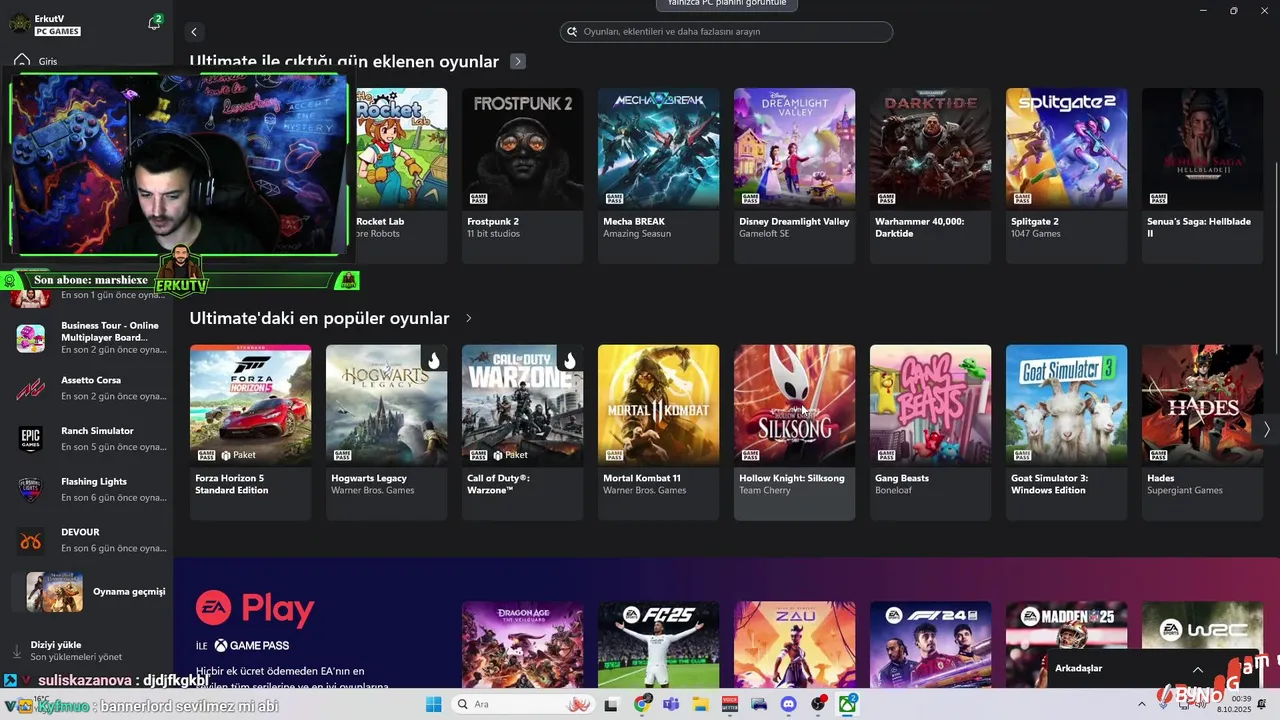The width and height of the screenshot is (1280, 720).
Task: Click the Epic Games icon beside Ranch Simulator
Action: pyautogui.click(x=31, y=439)
